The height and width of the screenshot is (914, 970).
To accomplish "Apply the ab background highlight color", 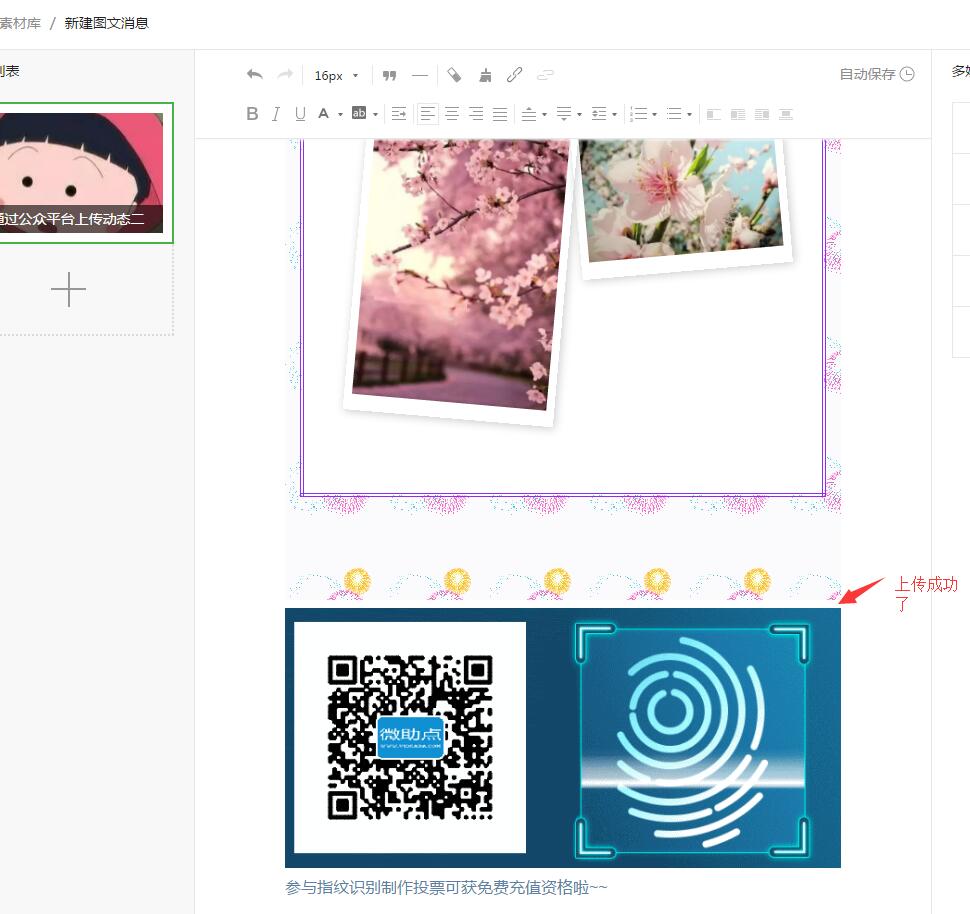I will [x=359, y=113].
